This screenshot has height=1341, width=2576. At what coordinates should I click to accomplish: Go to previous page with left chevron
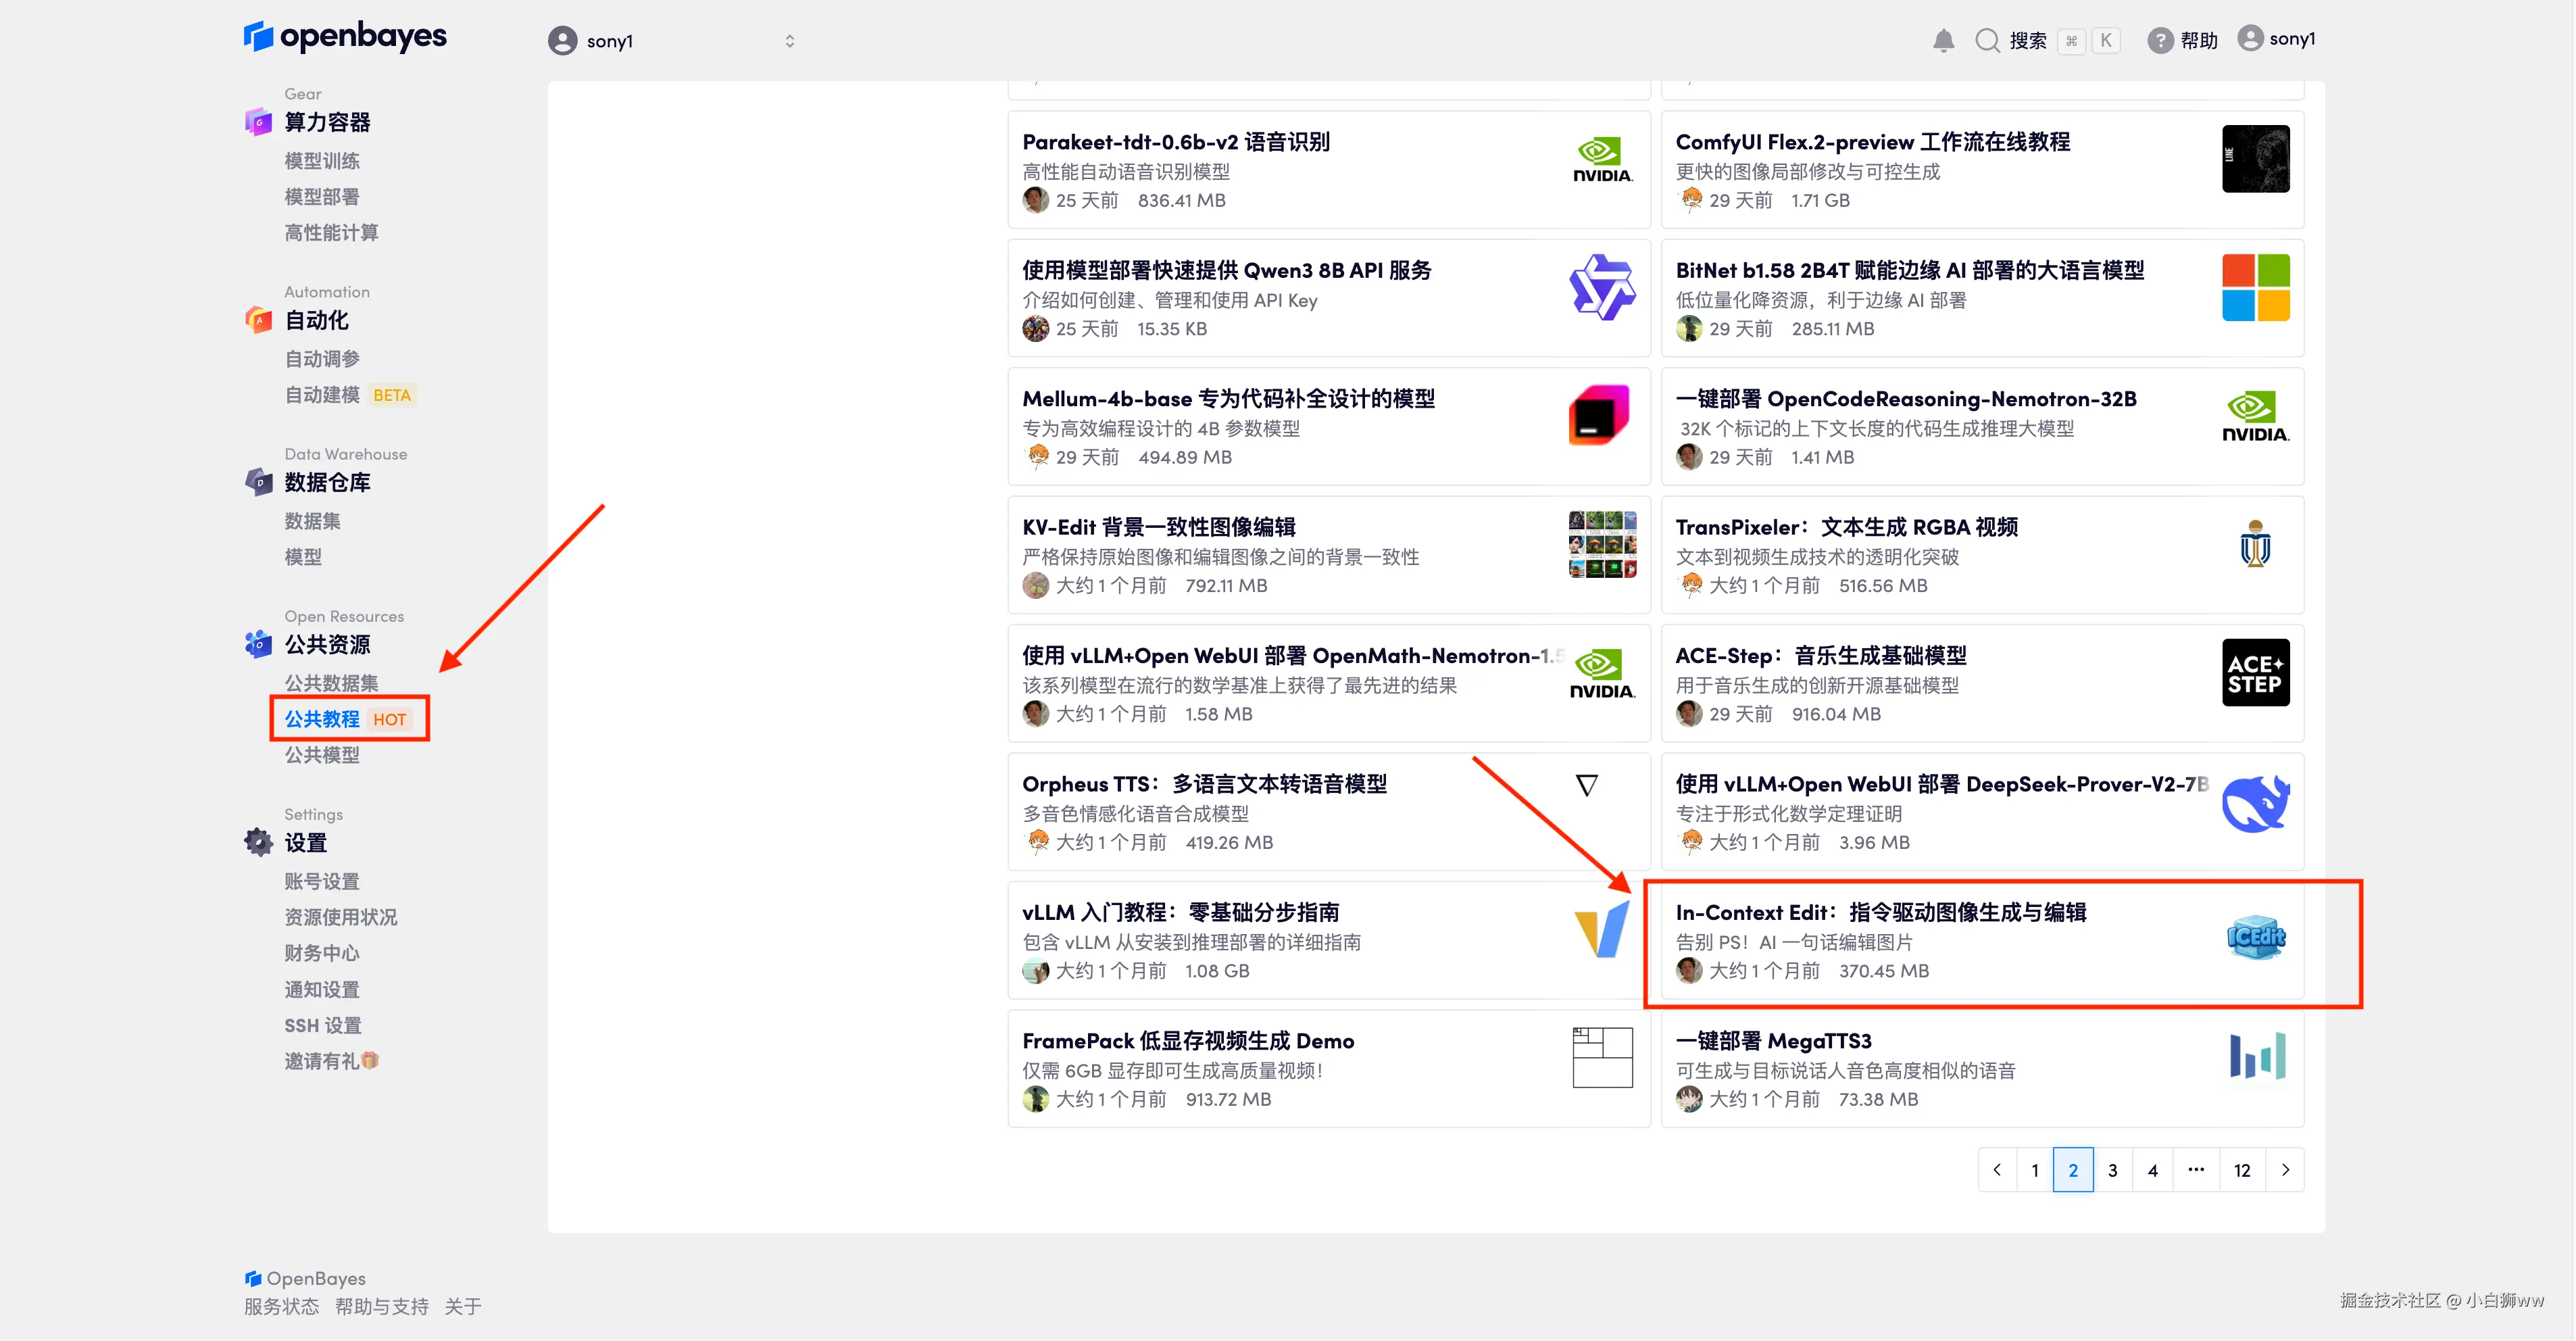coord(1997,1170)
